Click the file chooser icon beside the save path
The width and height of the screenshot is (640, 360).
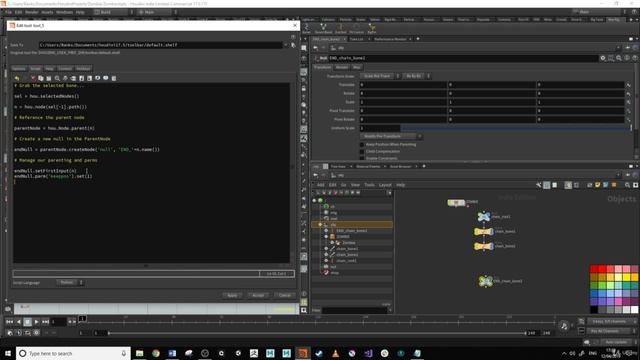point(293,45)
